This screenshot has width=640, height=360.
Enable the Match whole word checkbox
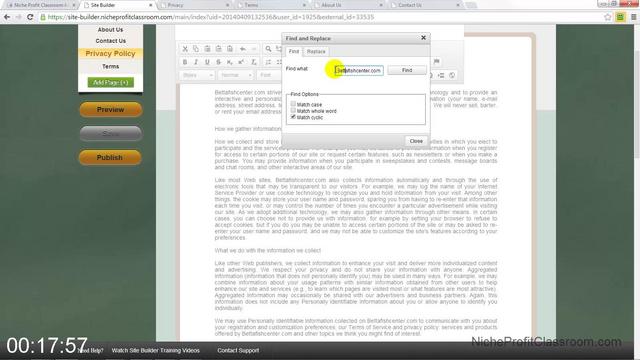tap(293, 110)
